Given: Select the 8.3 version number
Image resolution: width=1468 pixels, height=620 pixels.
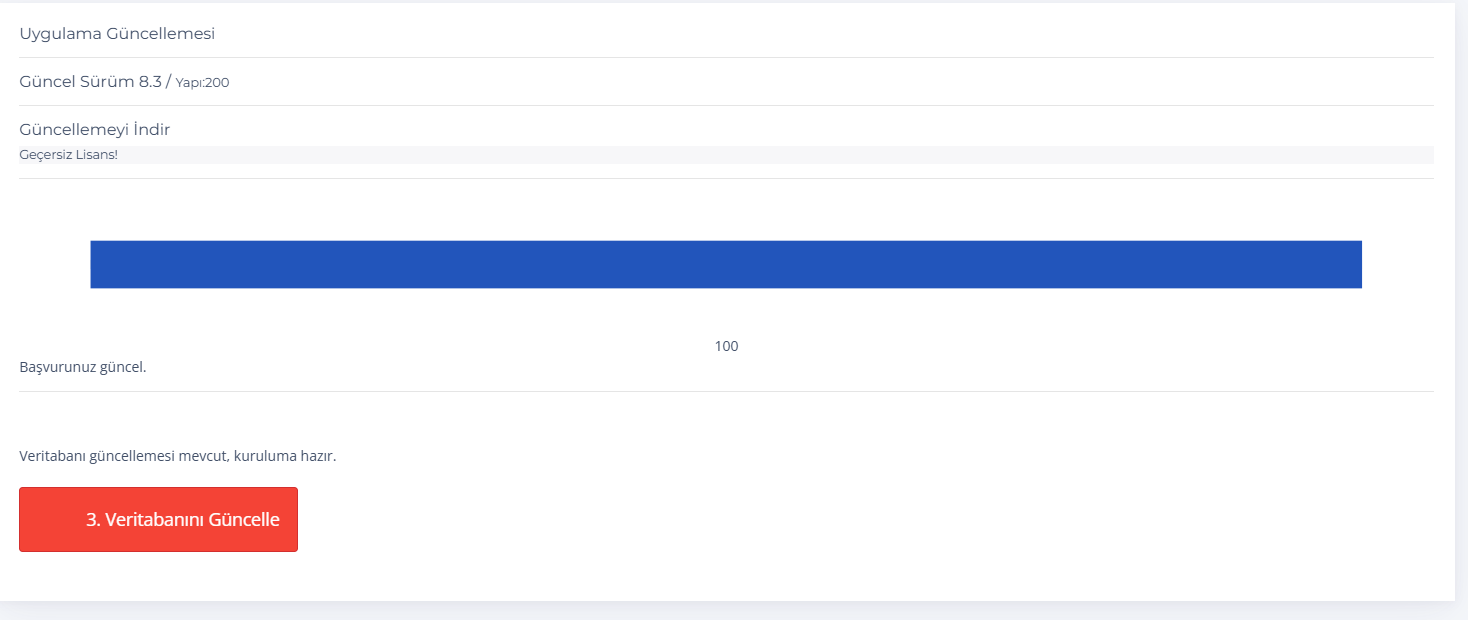Looking at the screenshot, I should (150, 81).
